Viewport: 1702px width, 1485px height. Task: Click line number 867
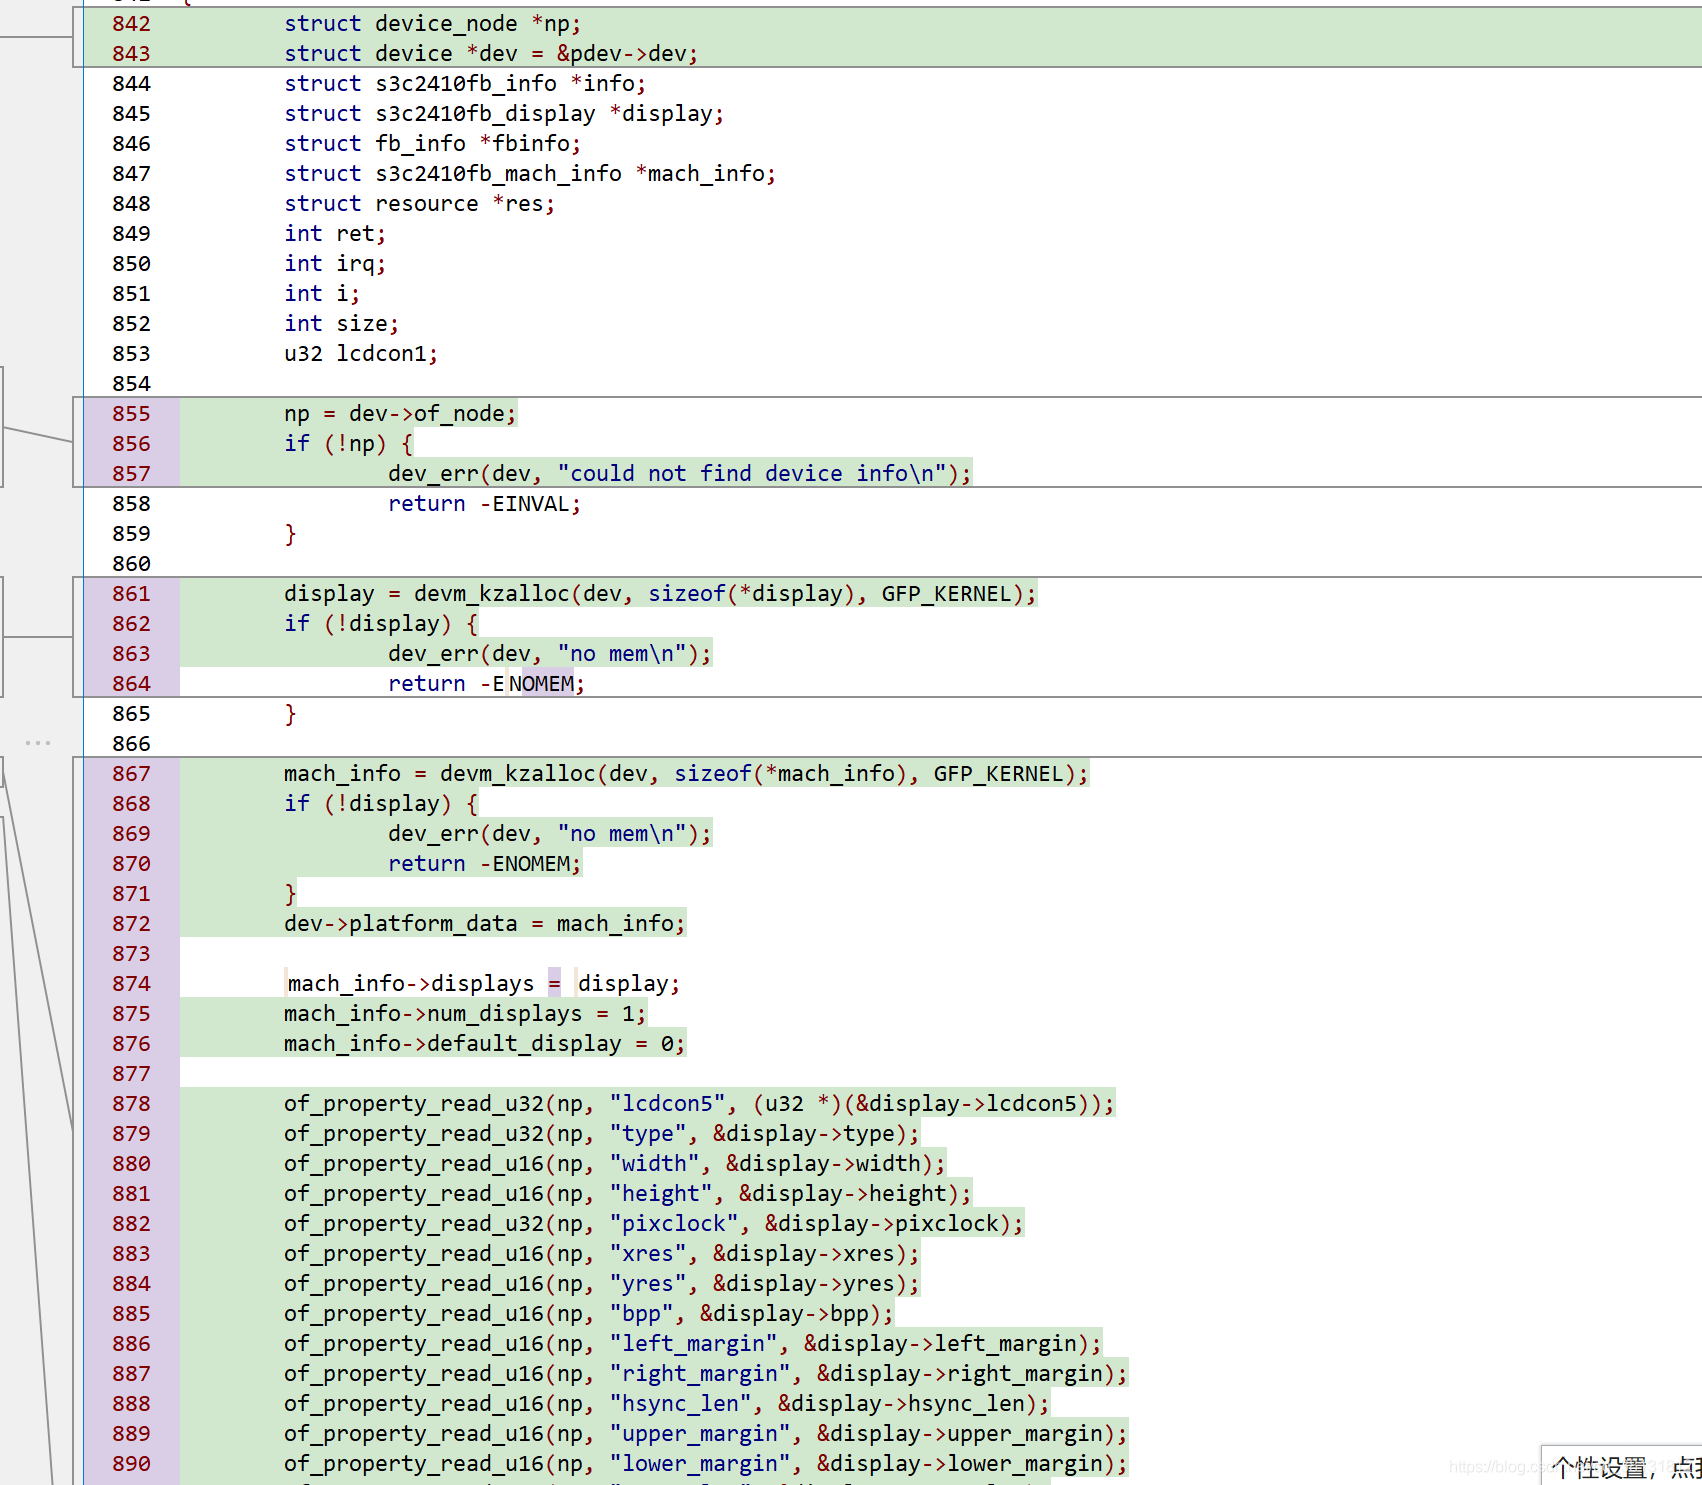(131, 773)
